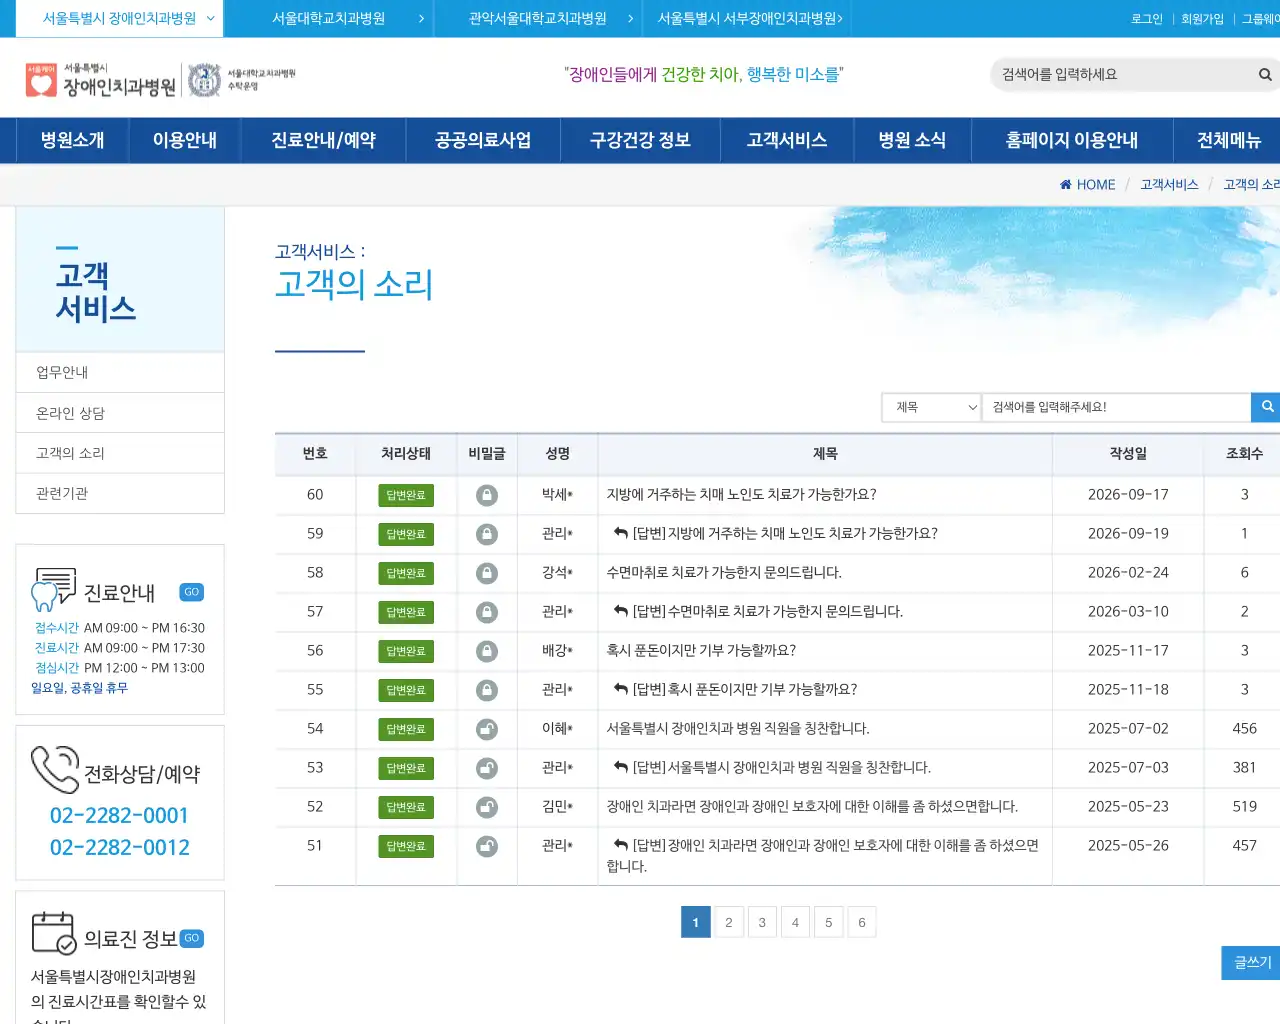This screenshot has height=1024, width=1280.
Task: Click the reply arrow icon in row 53
Action: point(621,767)
